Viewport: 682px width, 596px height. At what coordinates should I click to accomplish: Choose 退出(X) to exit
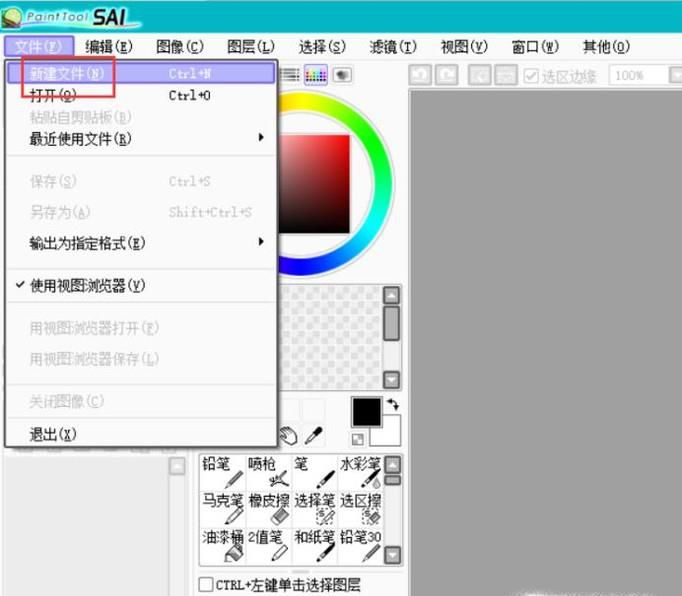tap(141, 434)
